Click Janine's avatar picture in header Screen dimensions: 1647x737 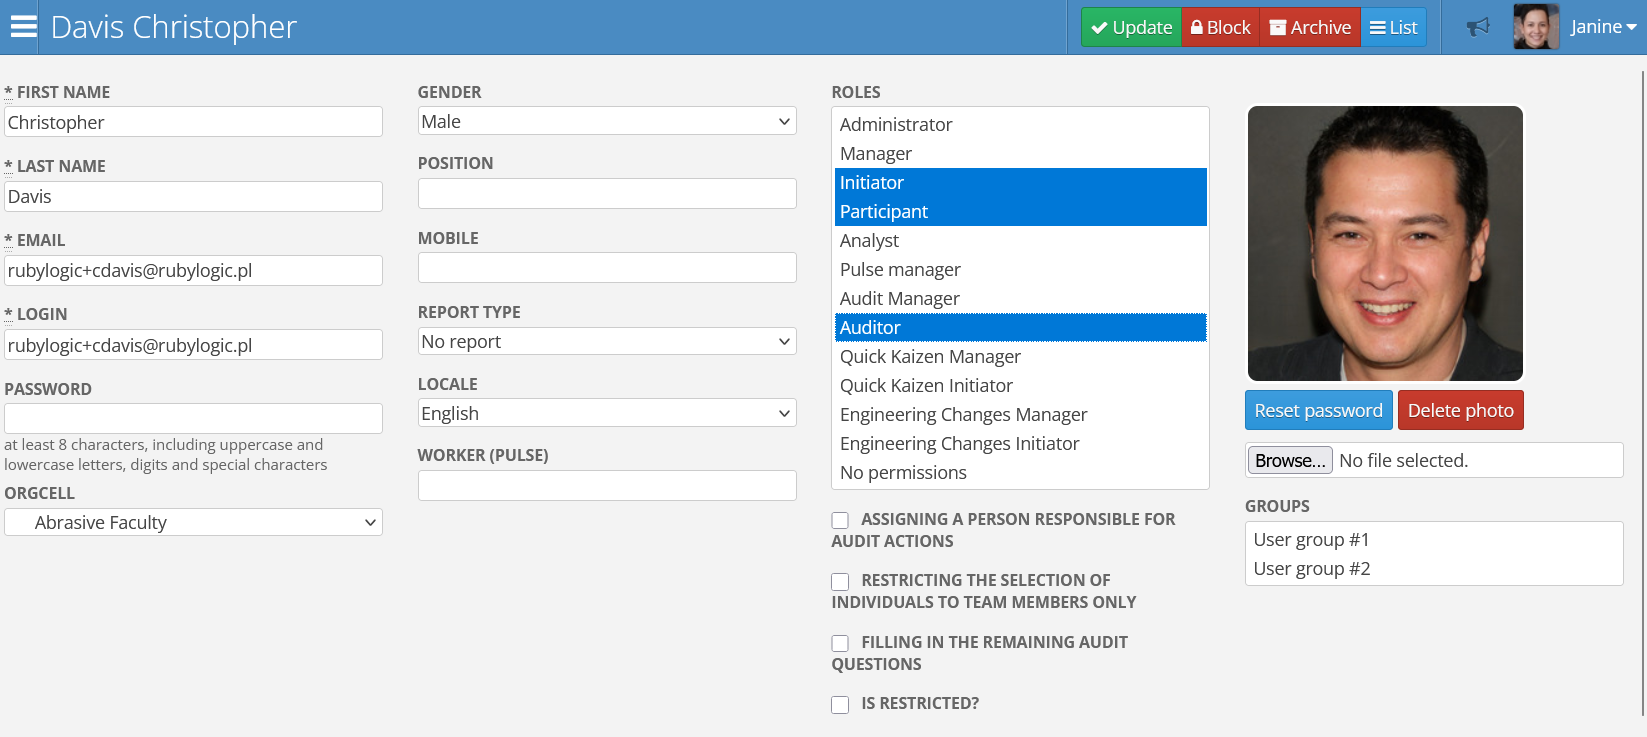[x=1535, y=27]
